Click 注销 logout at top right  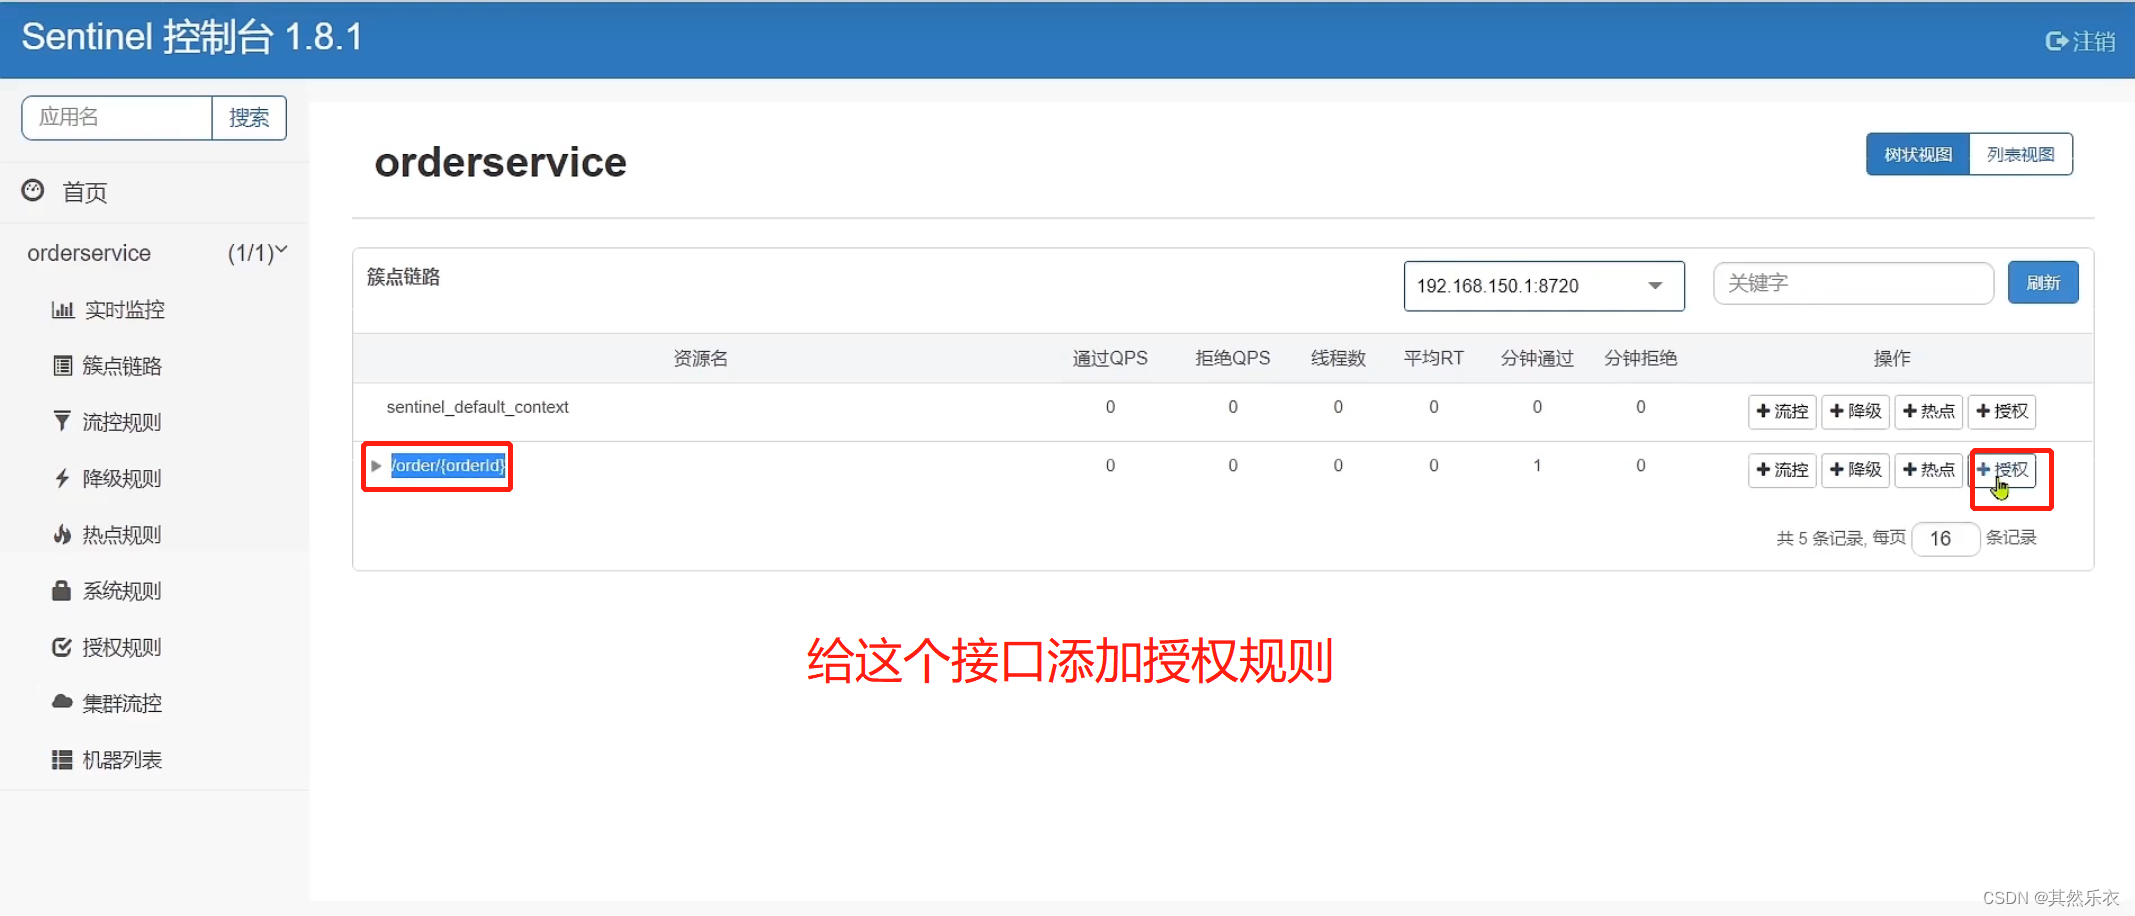pos(2079,41)
